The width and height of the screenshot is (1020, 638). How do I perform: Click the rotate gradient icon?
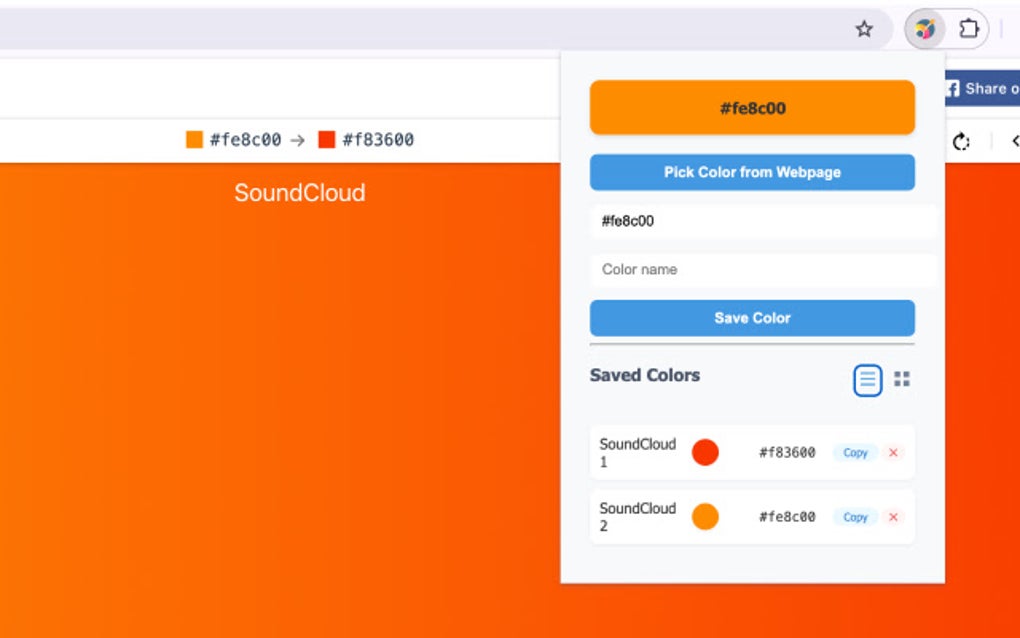pyautogui.click(x=961, y=141)
